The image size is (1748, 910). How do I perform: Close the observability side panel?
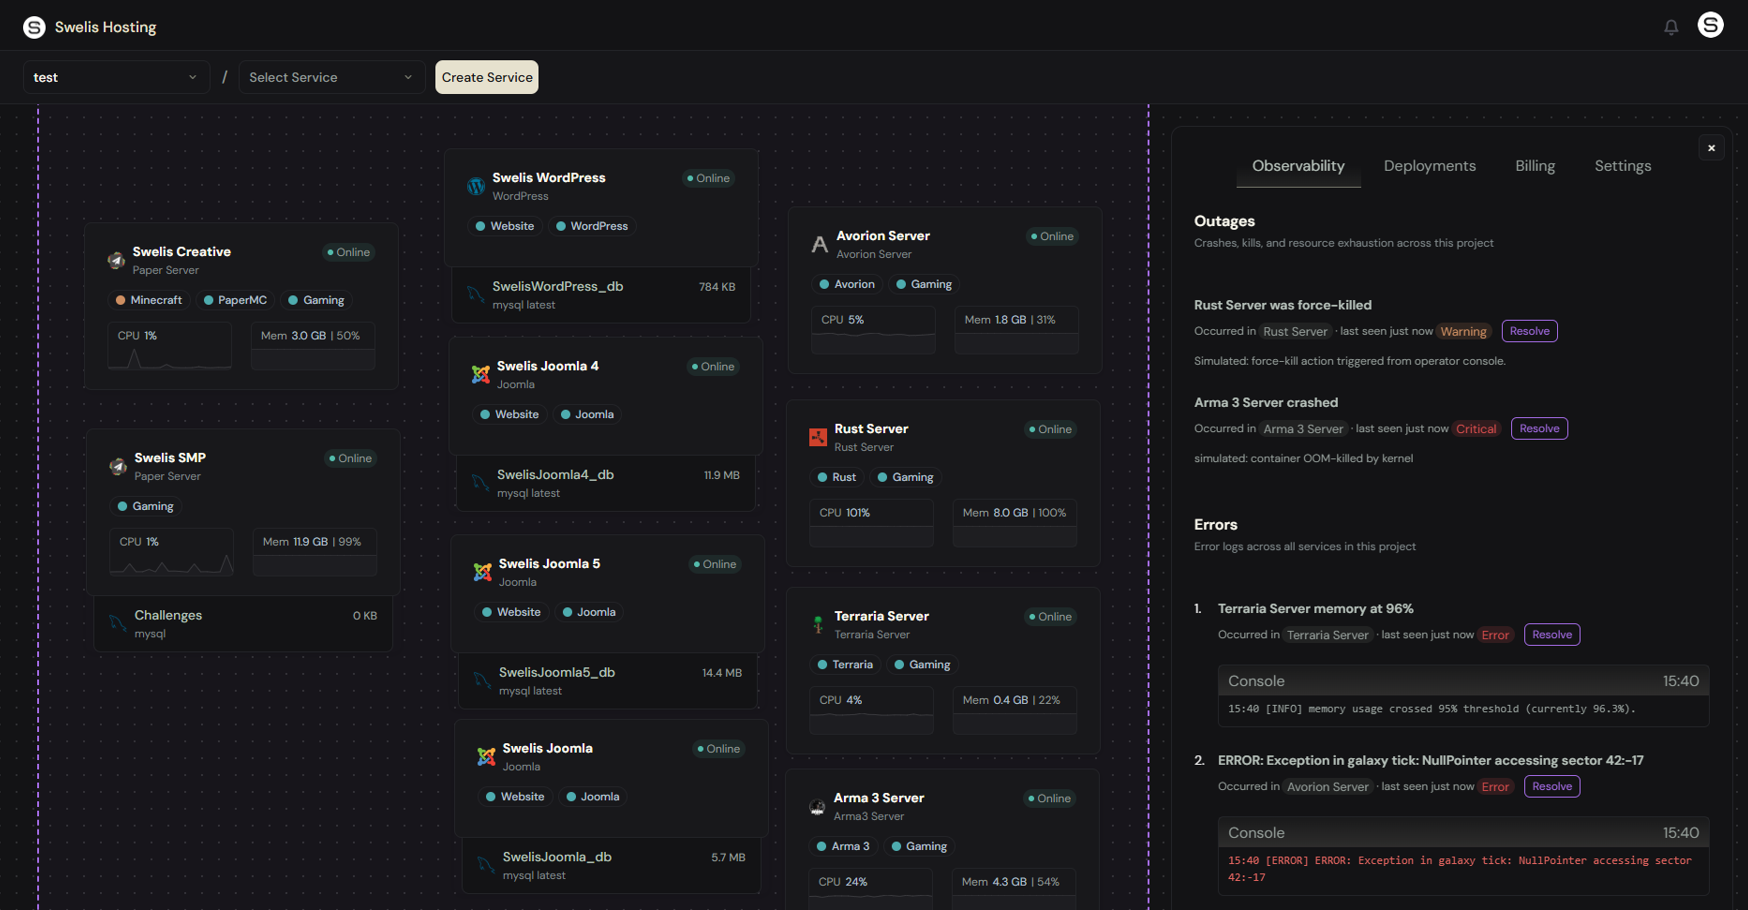1711,148
